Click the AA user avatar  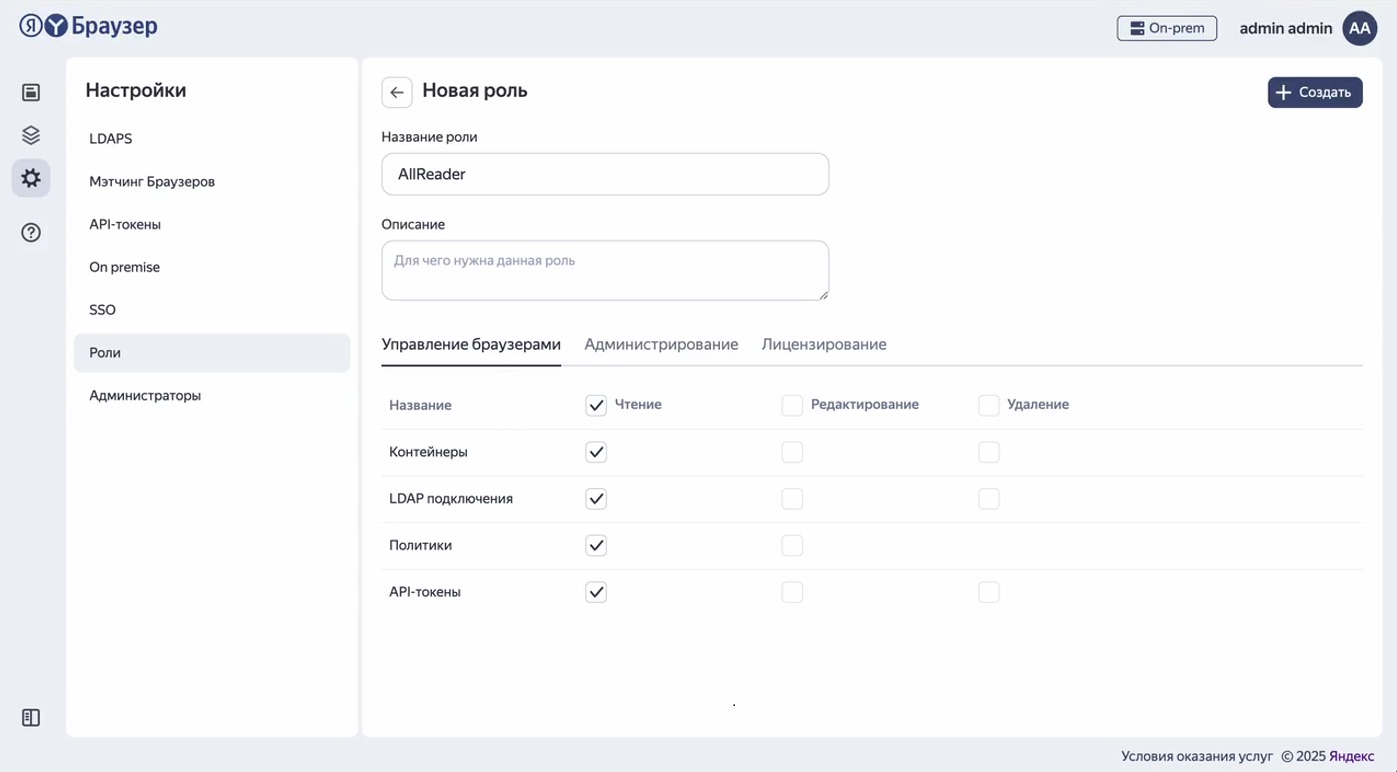[x=1359, y=28]
